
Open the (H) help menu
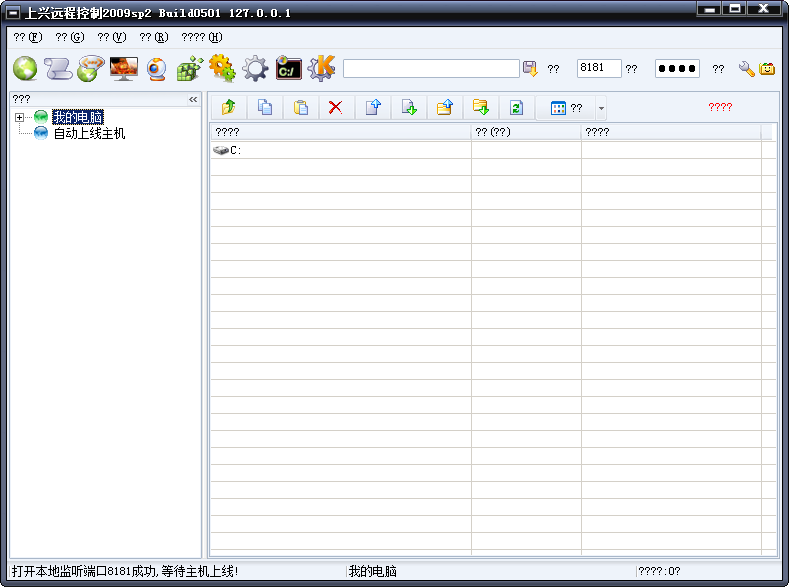(201, 37)
